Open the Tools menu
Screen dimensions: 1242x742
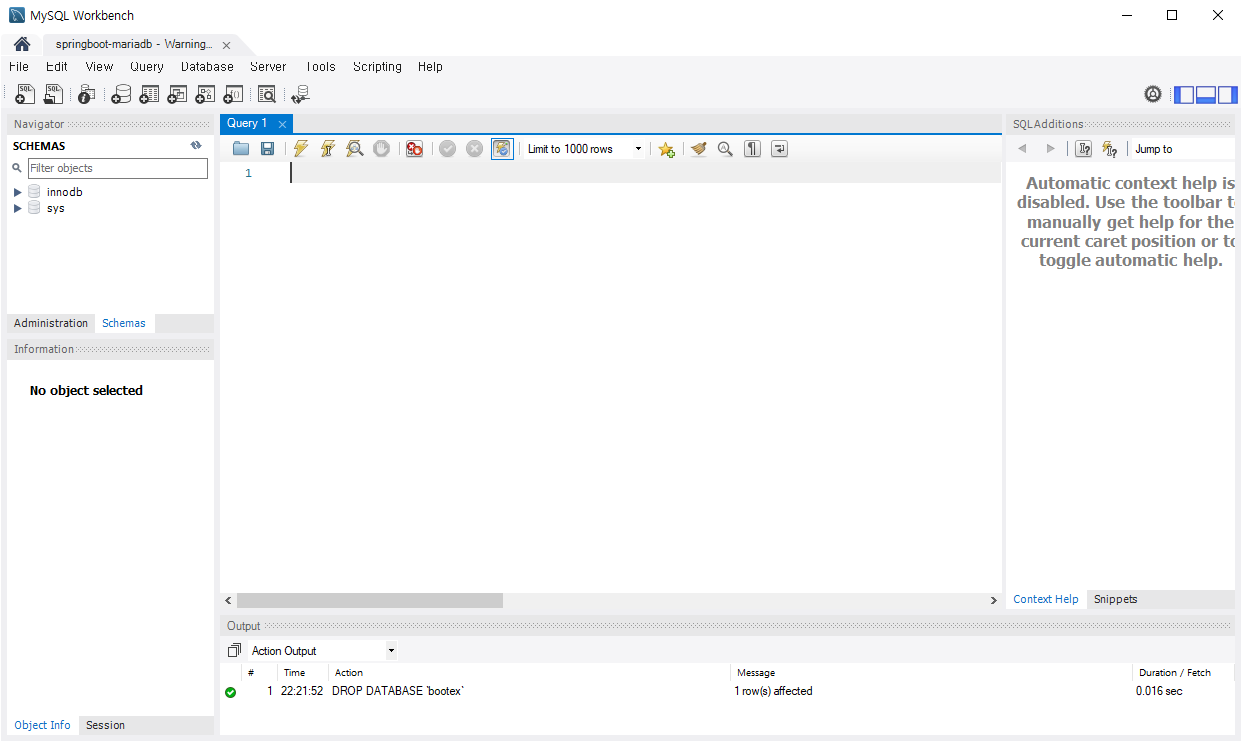click(x=321, y=67)
